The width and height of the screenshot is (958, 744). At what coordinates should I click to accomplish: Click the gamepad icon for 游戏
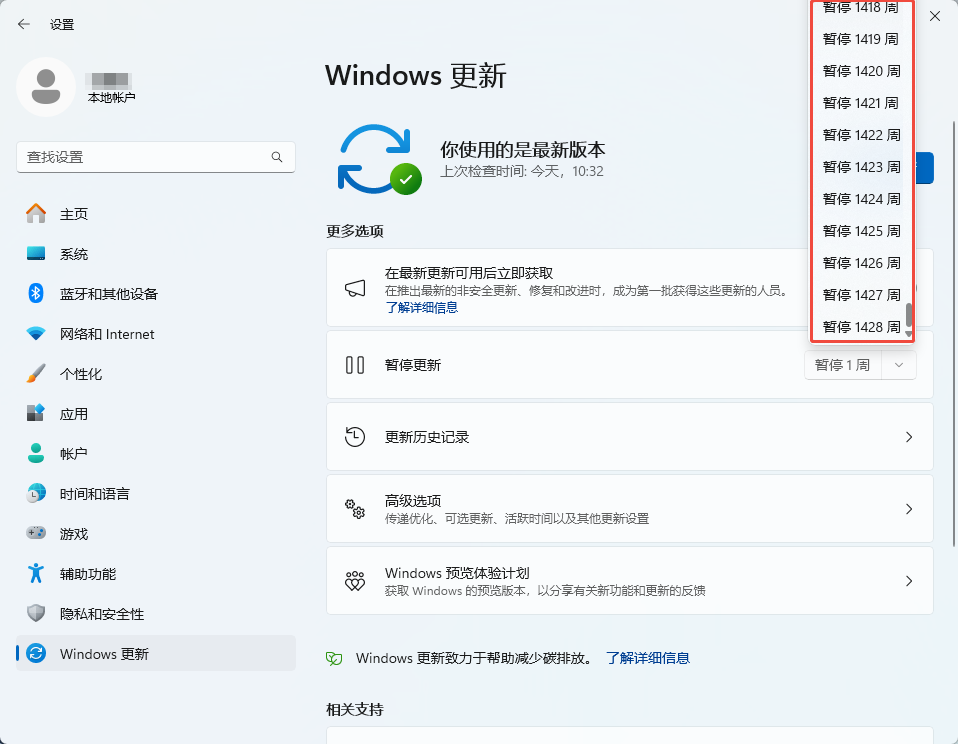(x=36, y=533)
